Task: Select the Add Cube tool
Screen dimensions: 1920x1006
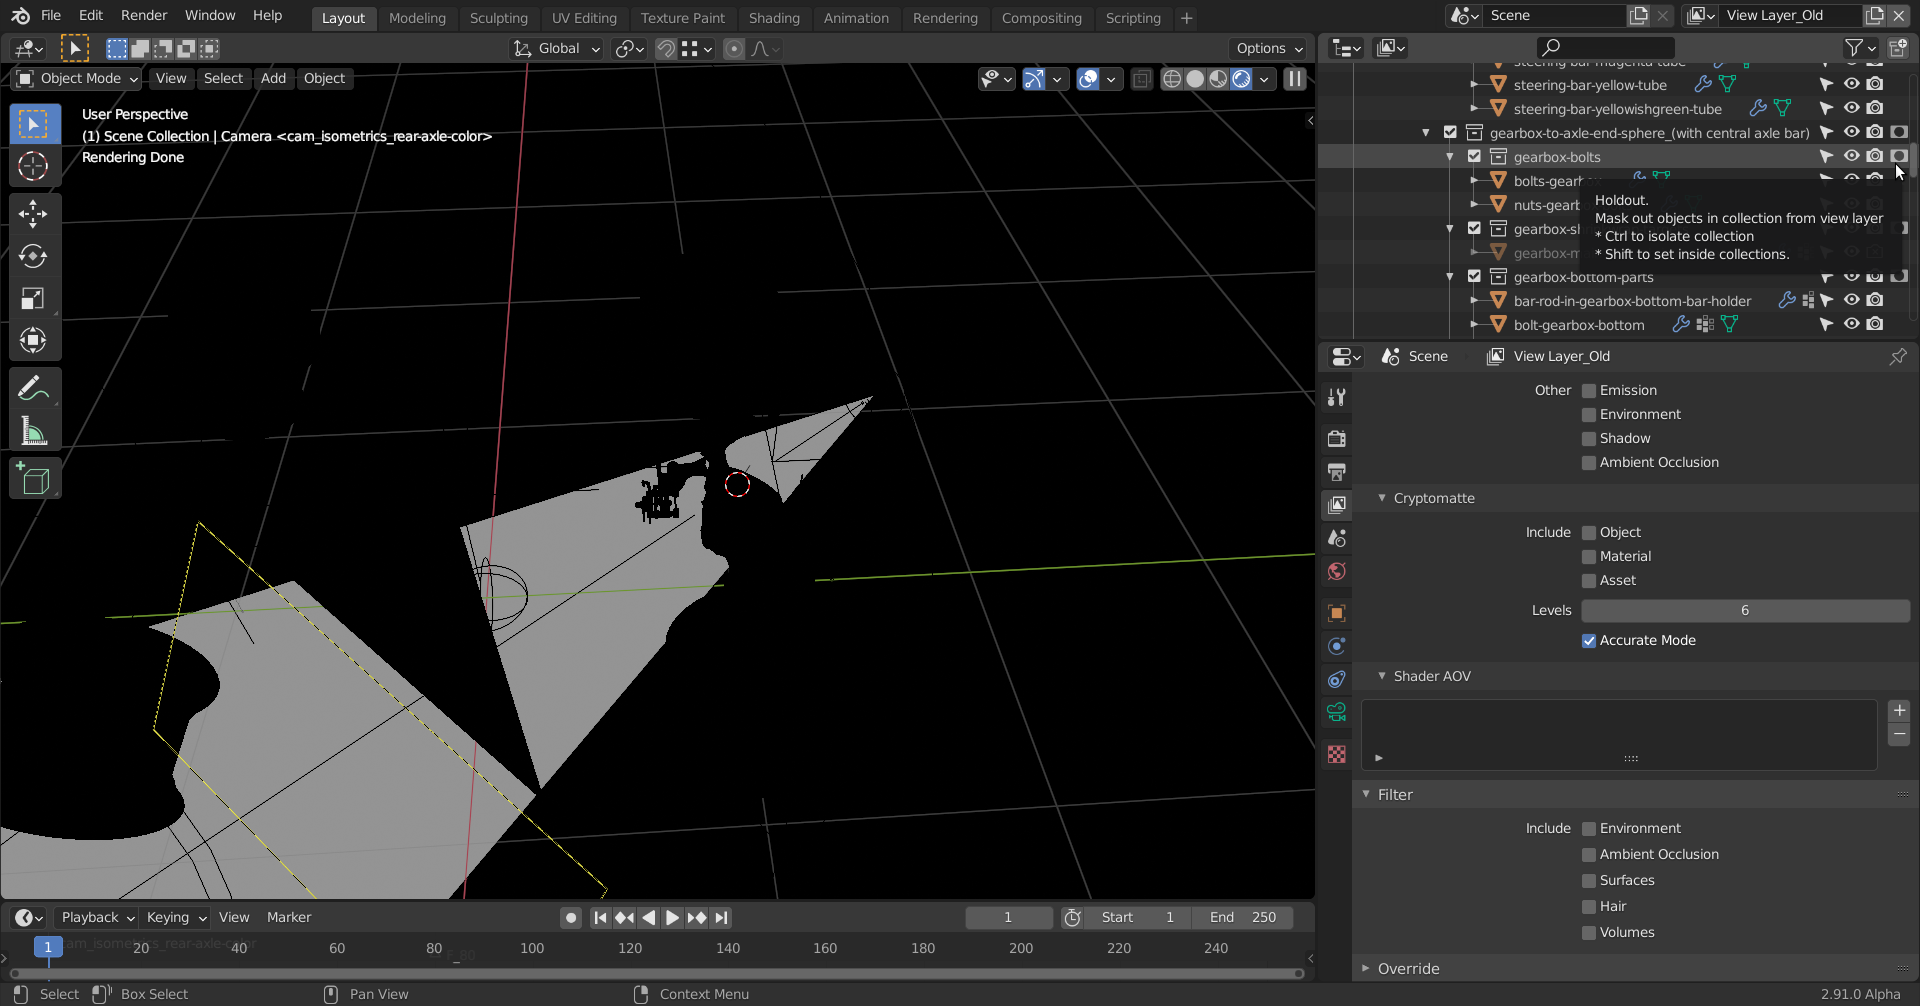Action: pos(33,480)
